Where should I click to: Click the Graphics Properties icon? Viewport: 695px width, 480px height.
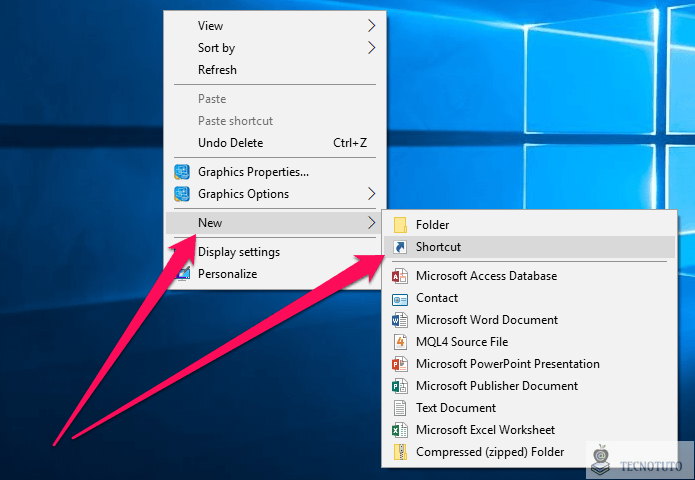tap(182, 172)
